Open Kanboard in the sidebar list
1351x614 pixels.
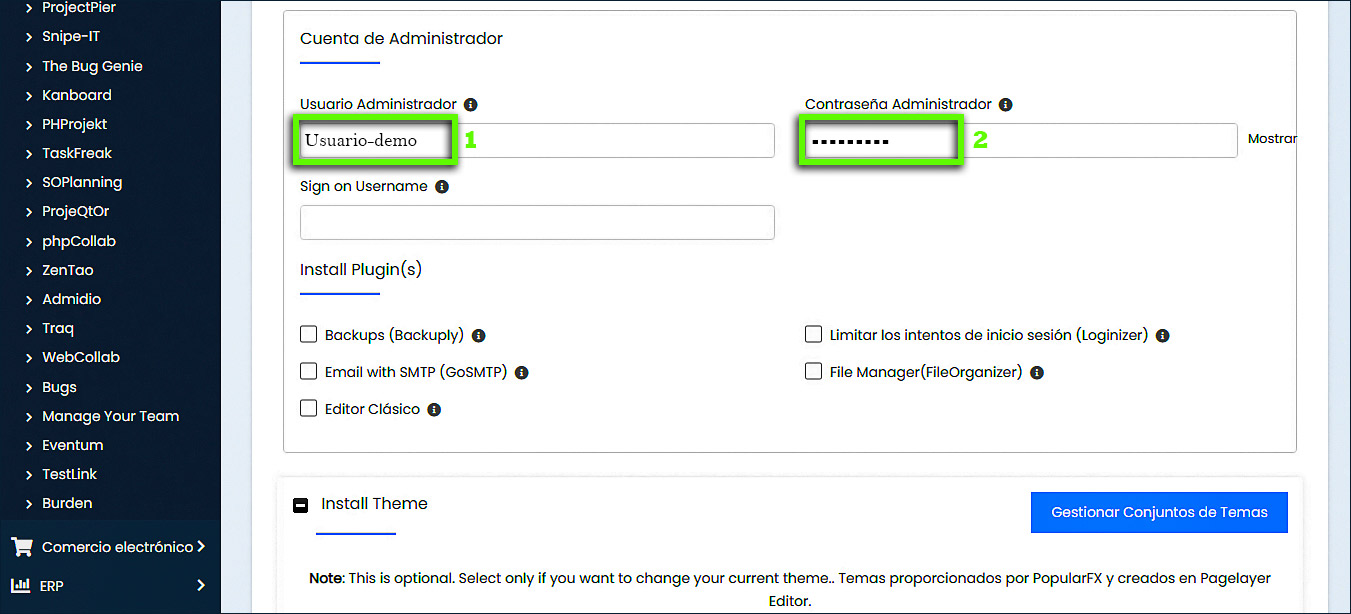pyautogui.click(x=77, y=95)
